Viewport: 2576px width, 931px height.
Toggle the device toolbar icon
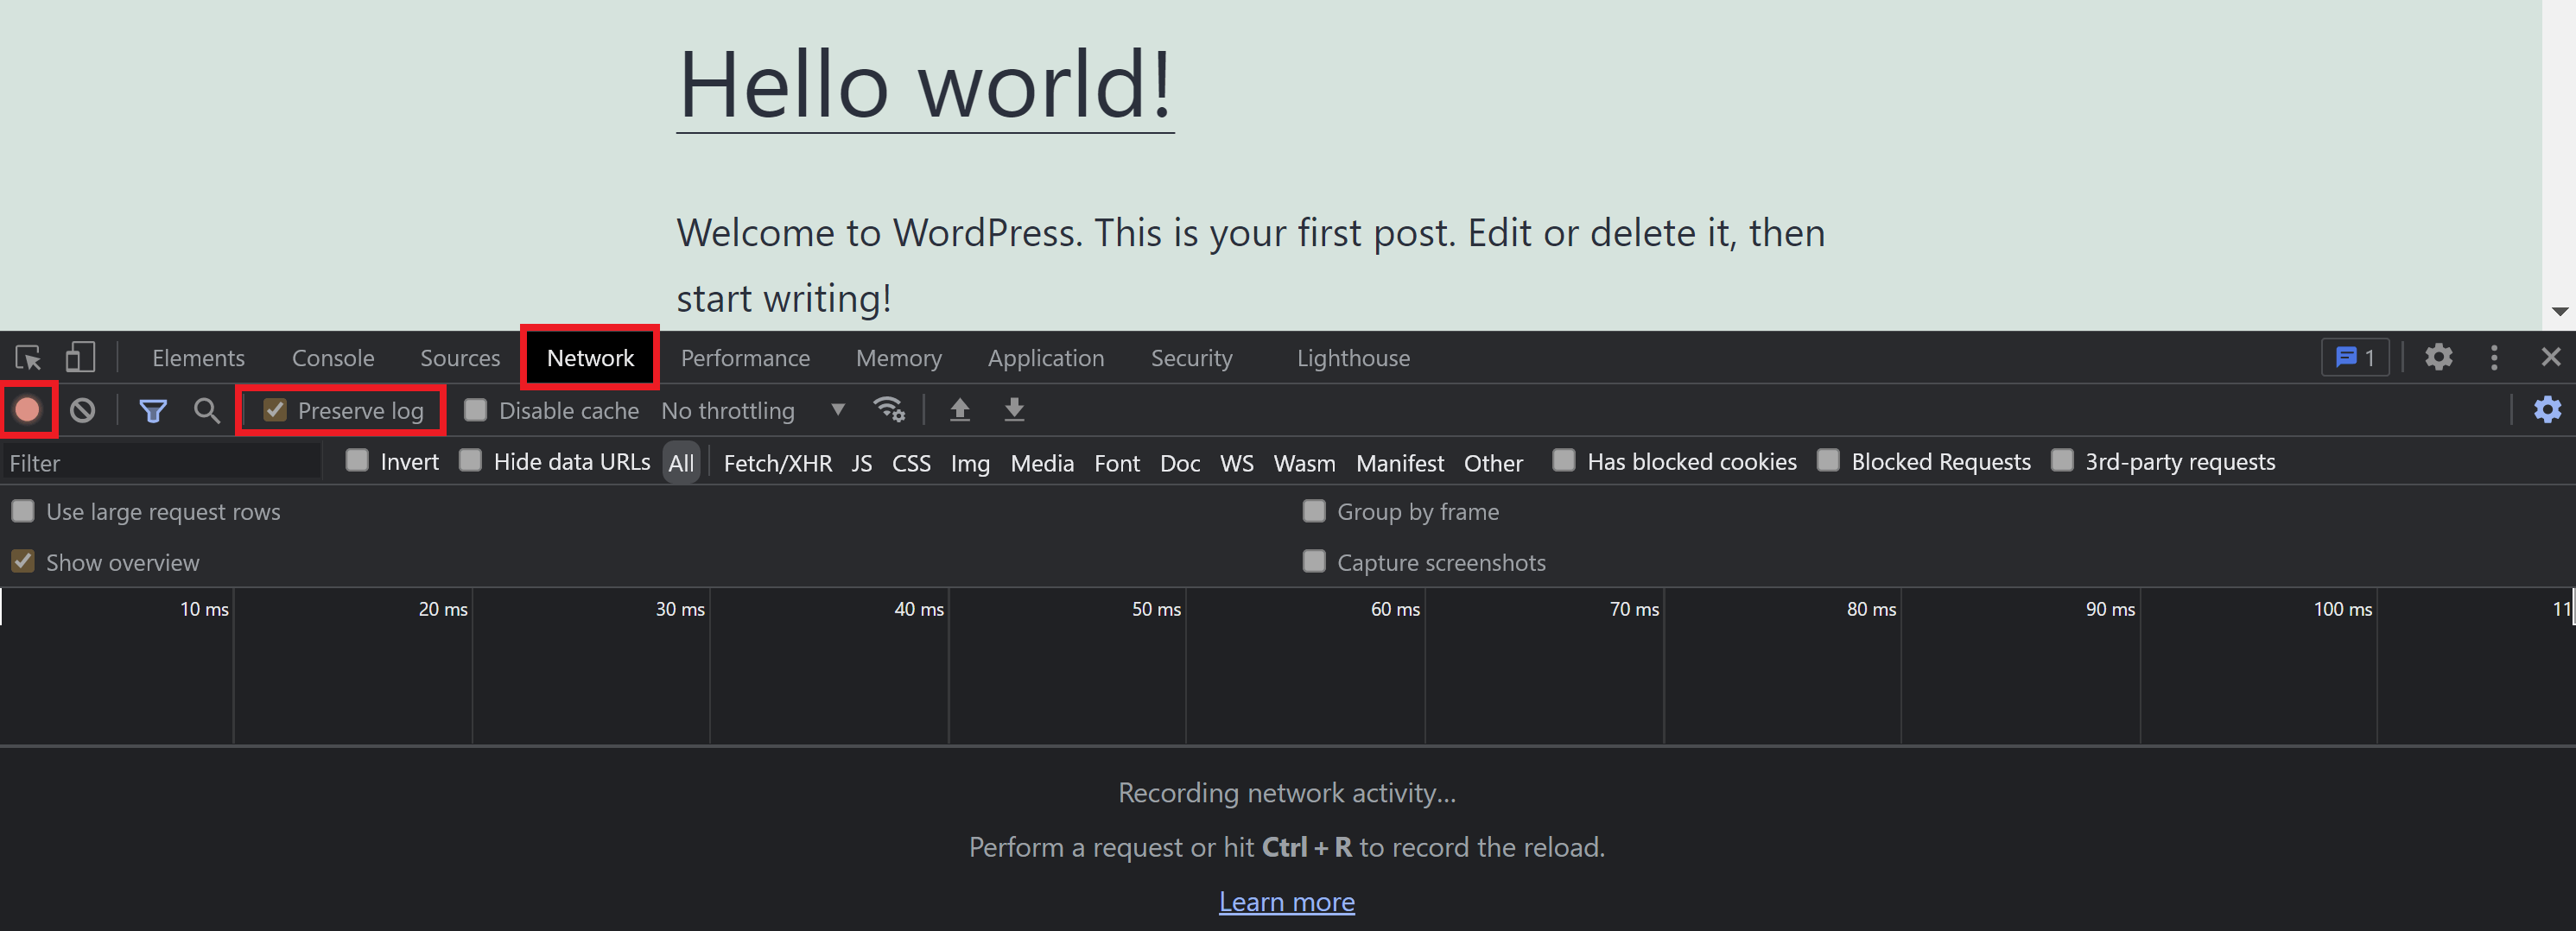pyautogui.click(x=80, y=357)
